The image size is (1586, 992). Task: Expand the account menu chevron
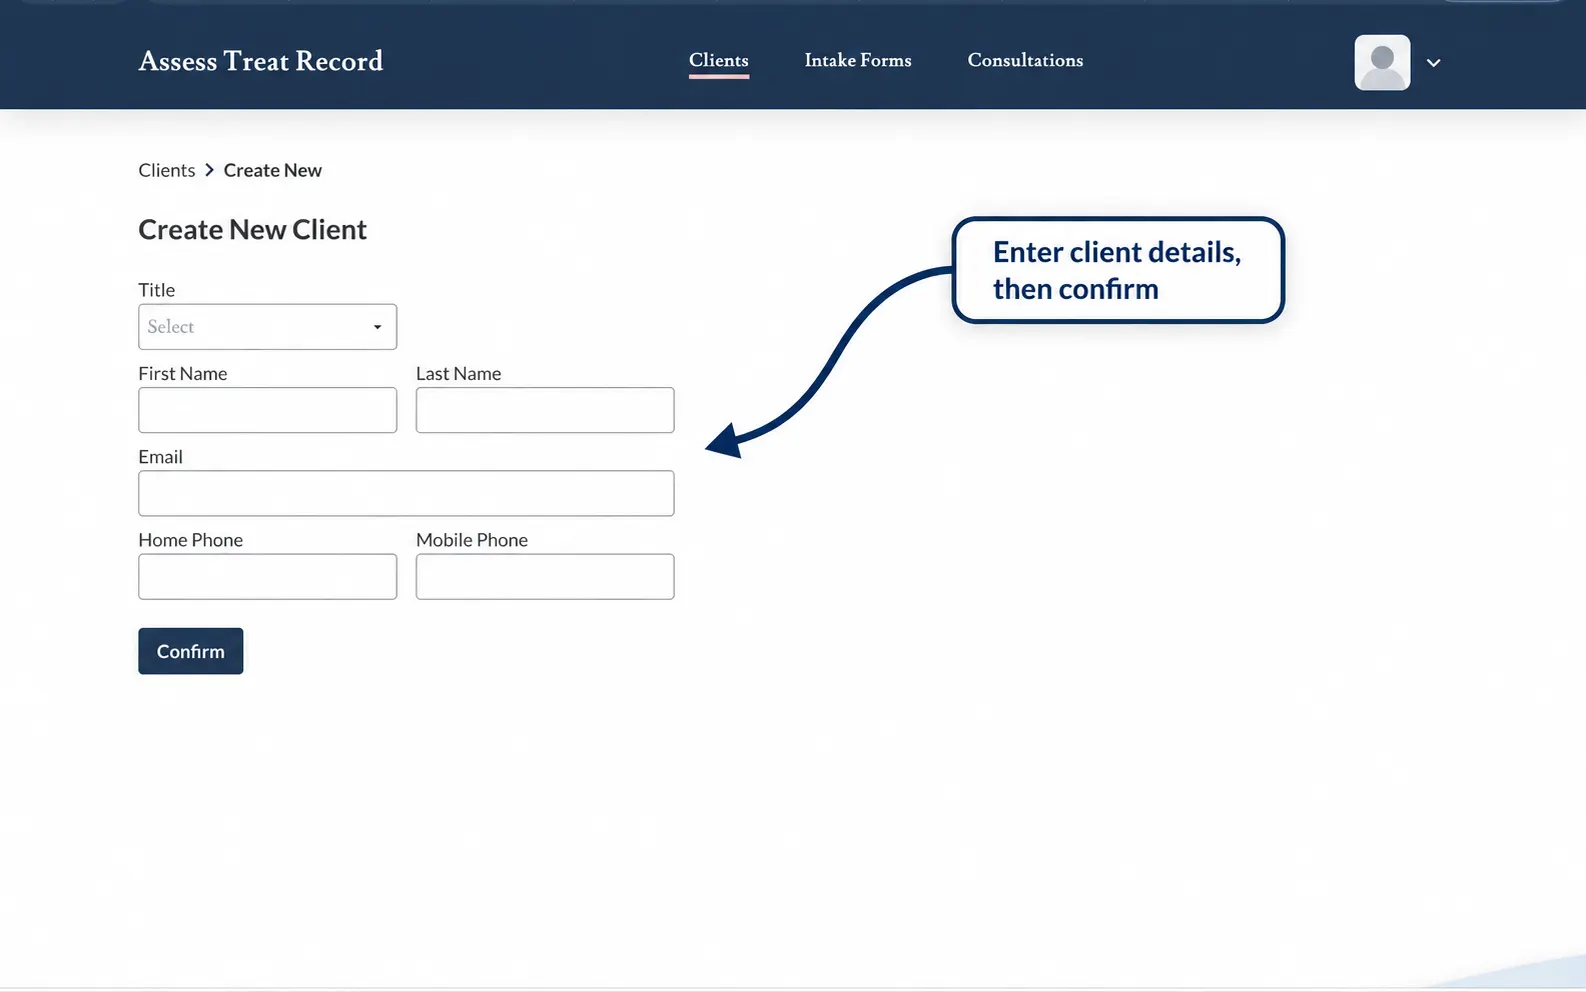click(x=1433, y=63)
